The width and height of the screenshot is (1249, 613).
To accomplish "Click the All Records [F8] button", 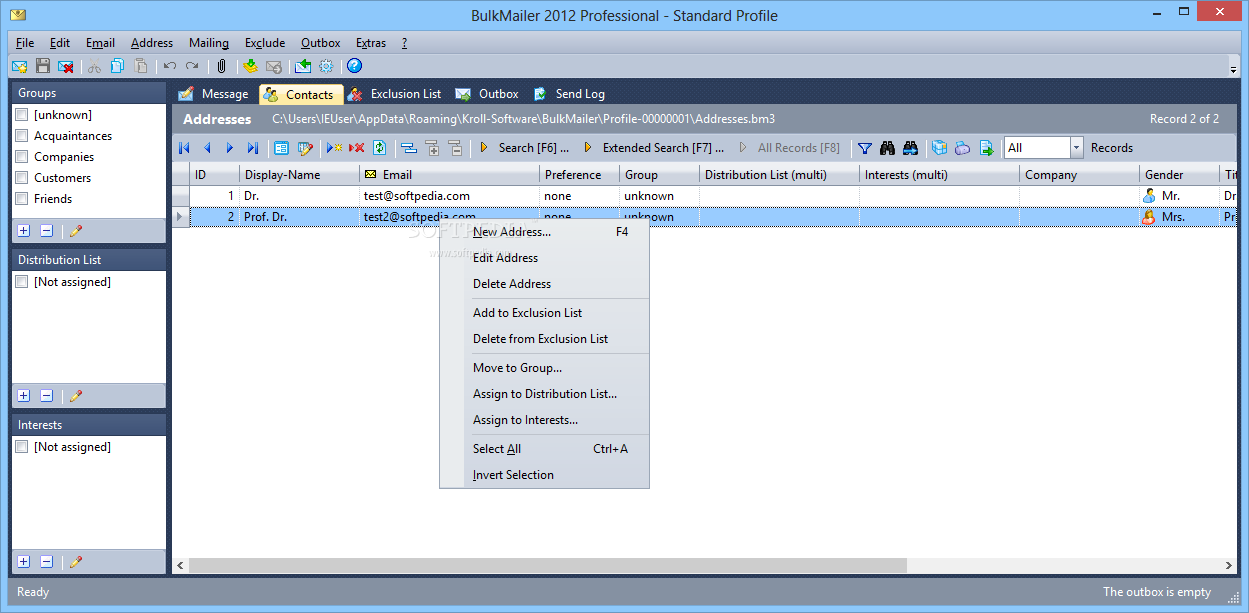I will pos(790,148).
